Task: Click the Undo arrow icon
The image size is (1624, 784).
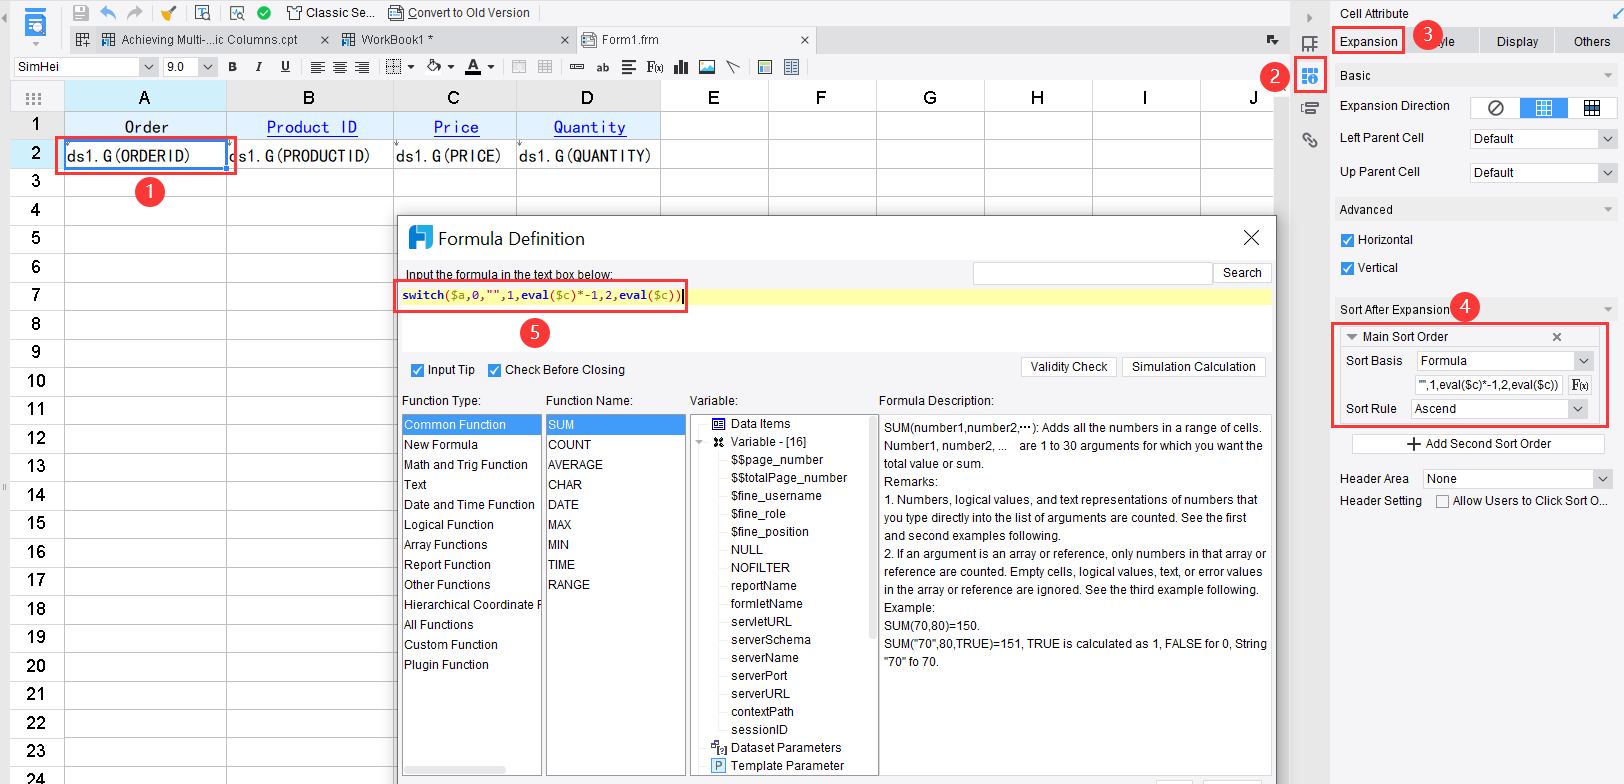Action: click(x=108, y=13)
